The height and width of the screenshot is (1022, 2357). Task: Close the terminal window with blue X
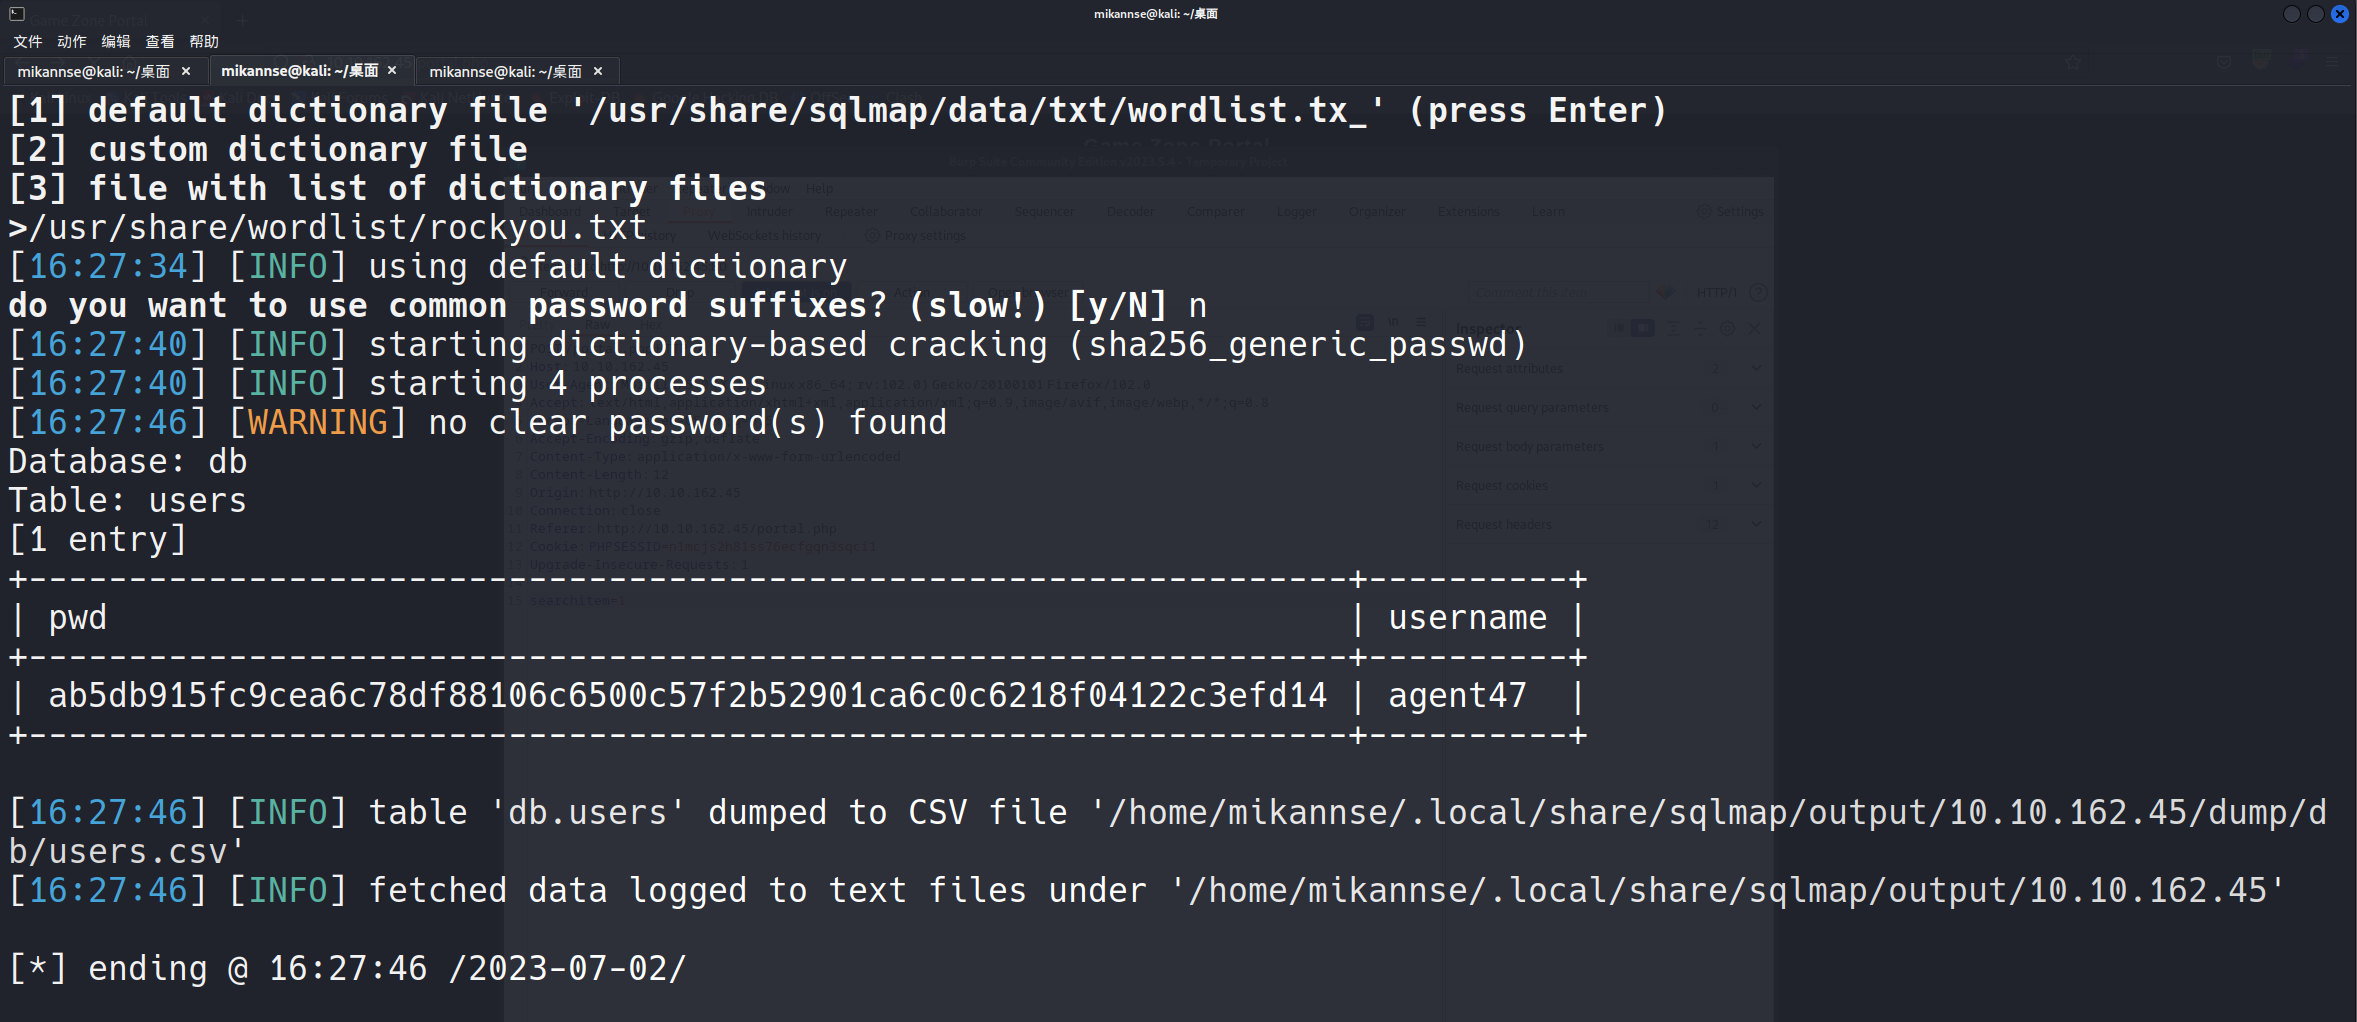tap(2340, 14)
